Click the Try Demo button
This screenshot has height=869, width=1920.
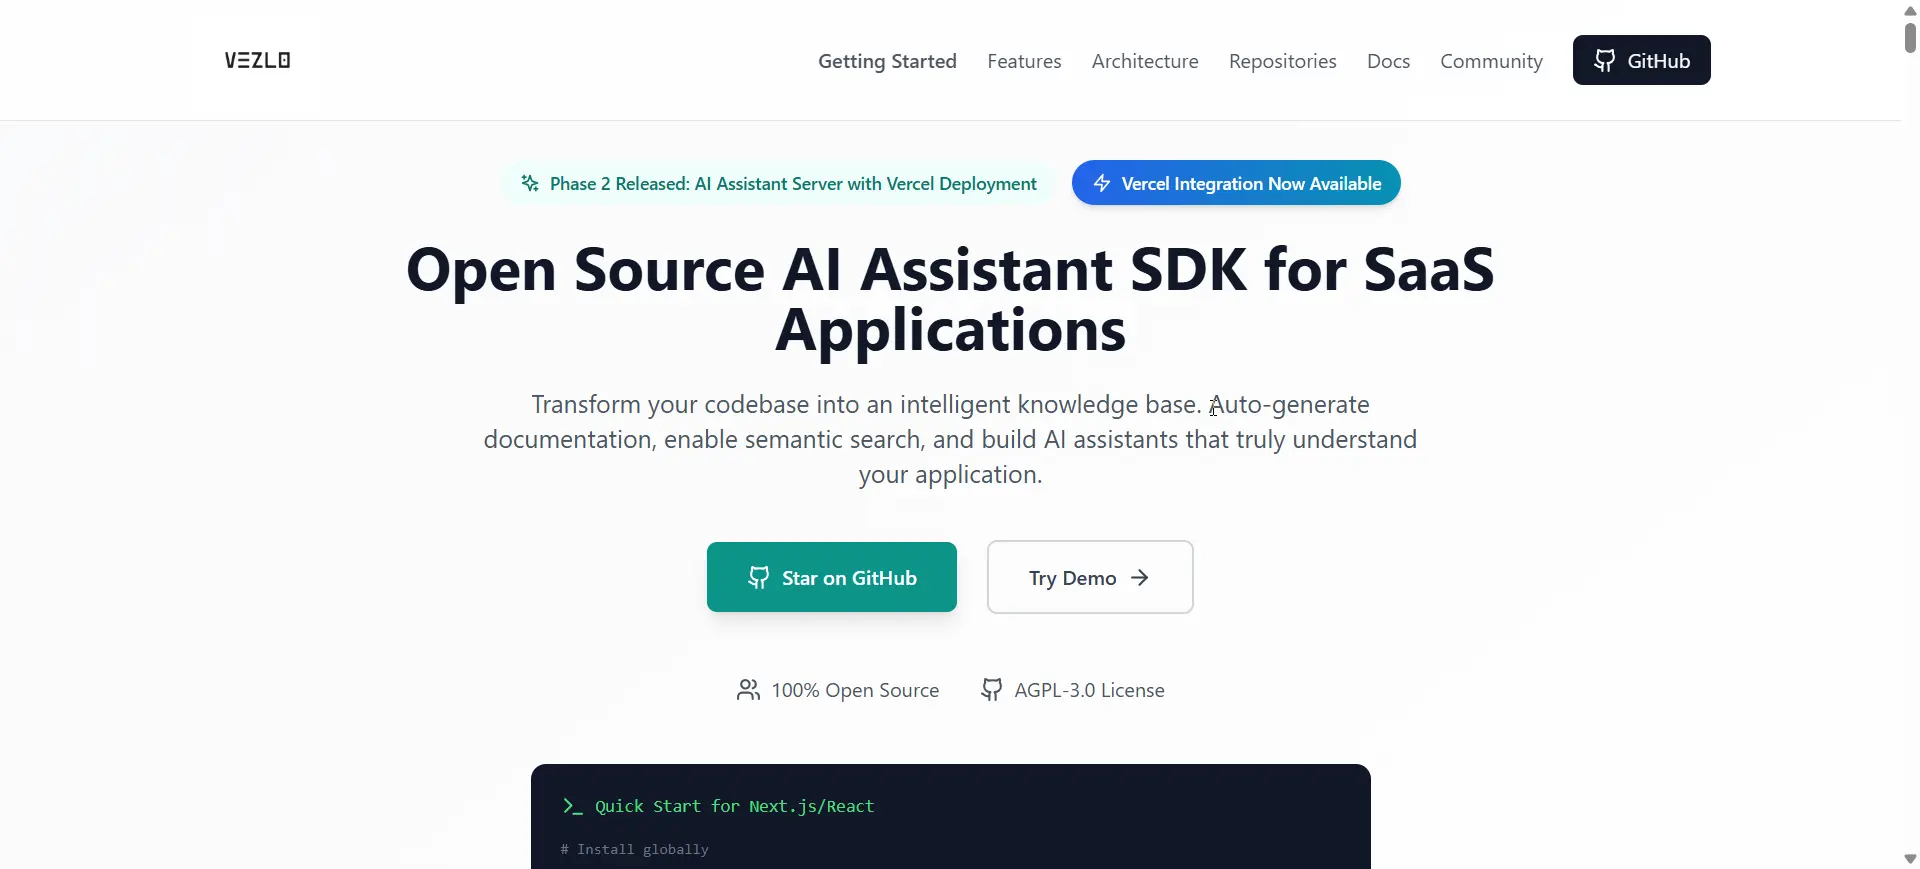tap(1090, 577)
